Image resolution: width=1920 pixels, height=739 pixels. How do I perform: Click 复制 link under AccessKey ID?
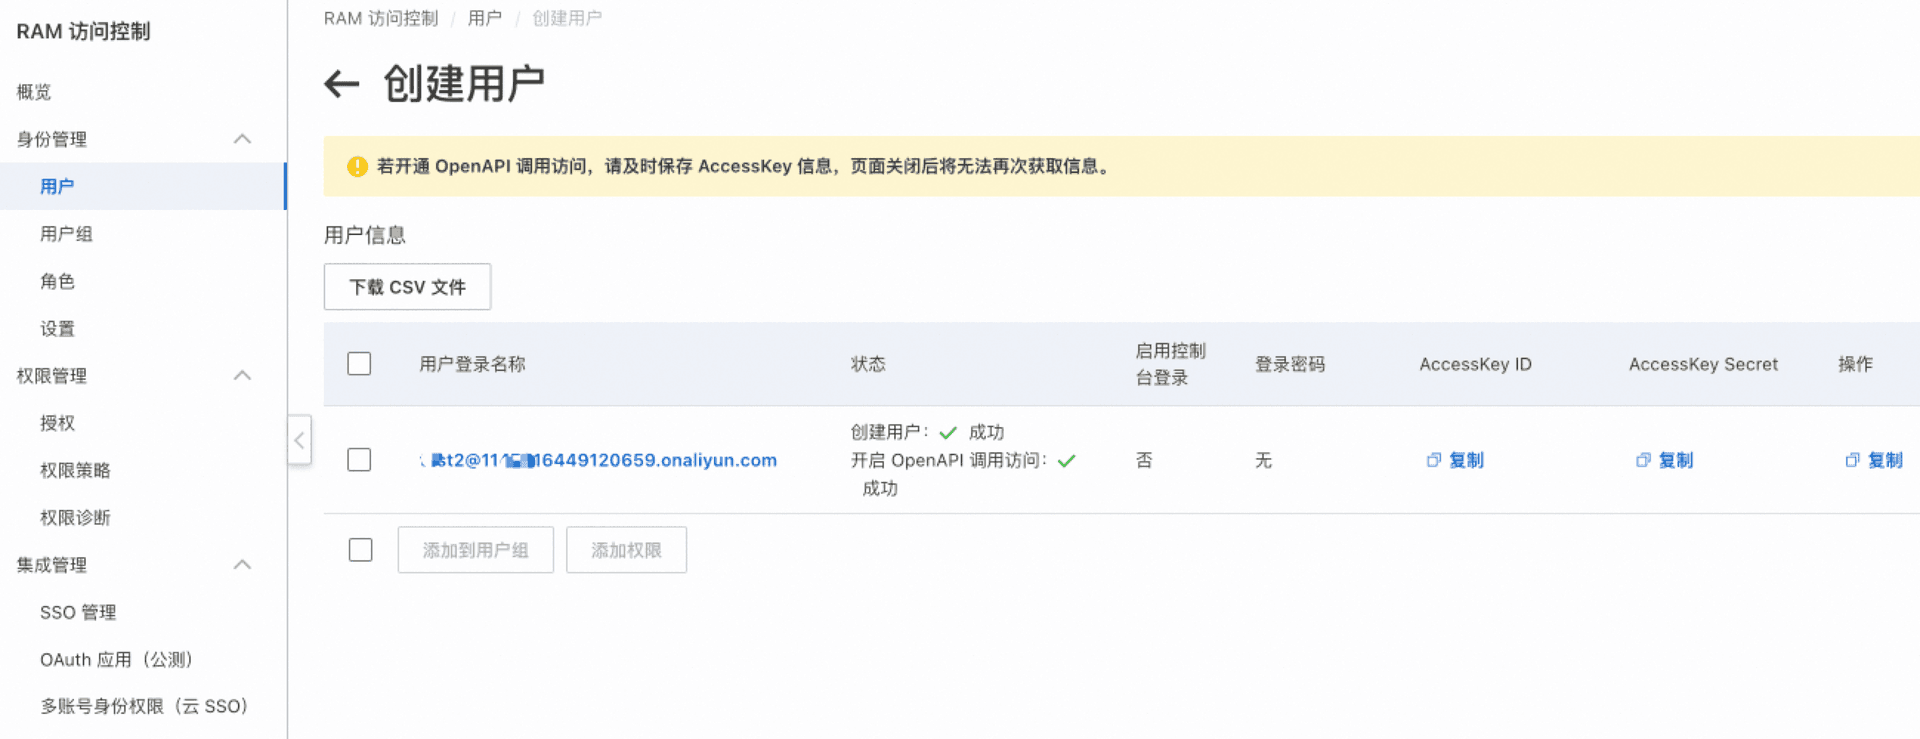[x=1466, y=460]
